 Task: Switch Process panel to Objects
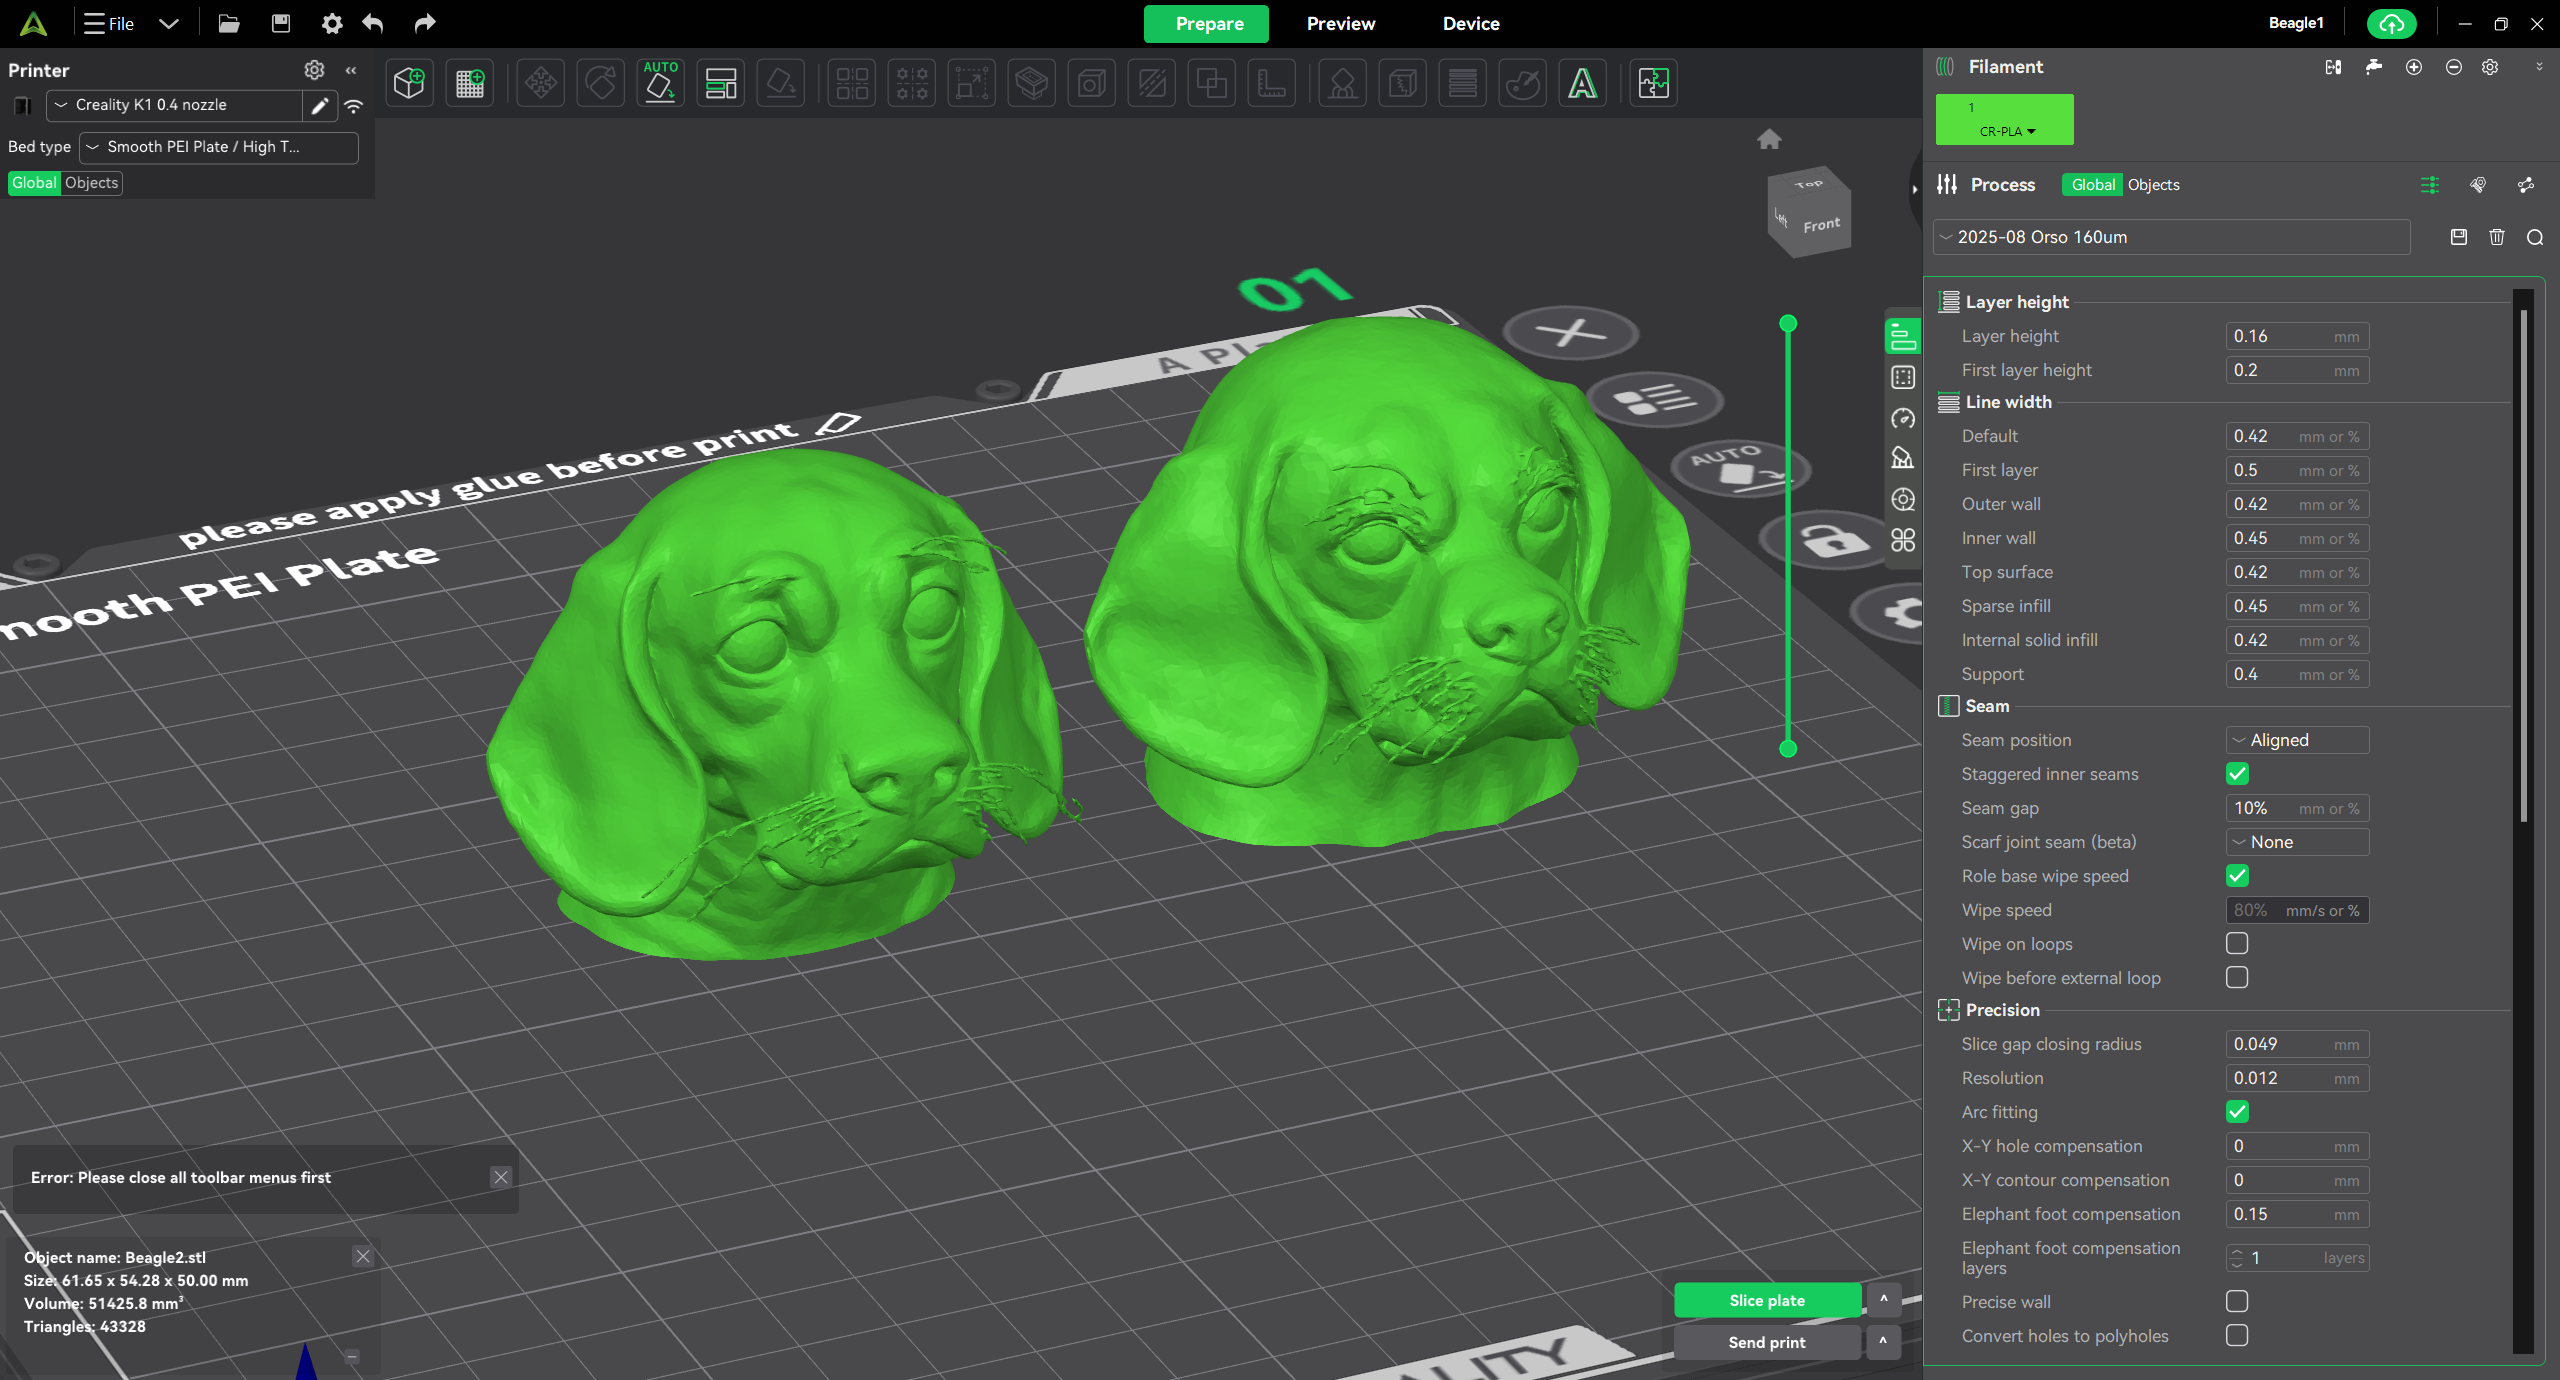click(x=2153, y=185)
